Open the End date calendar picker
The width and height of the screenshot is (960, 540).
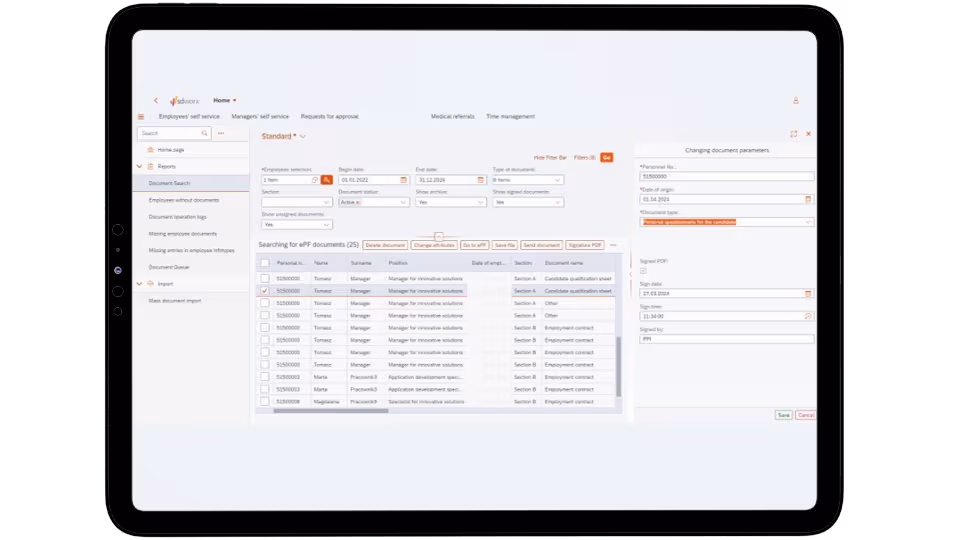coord(480,180)
